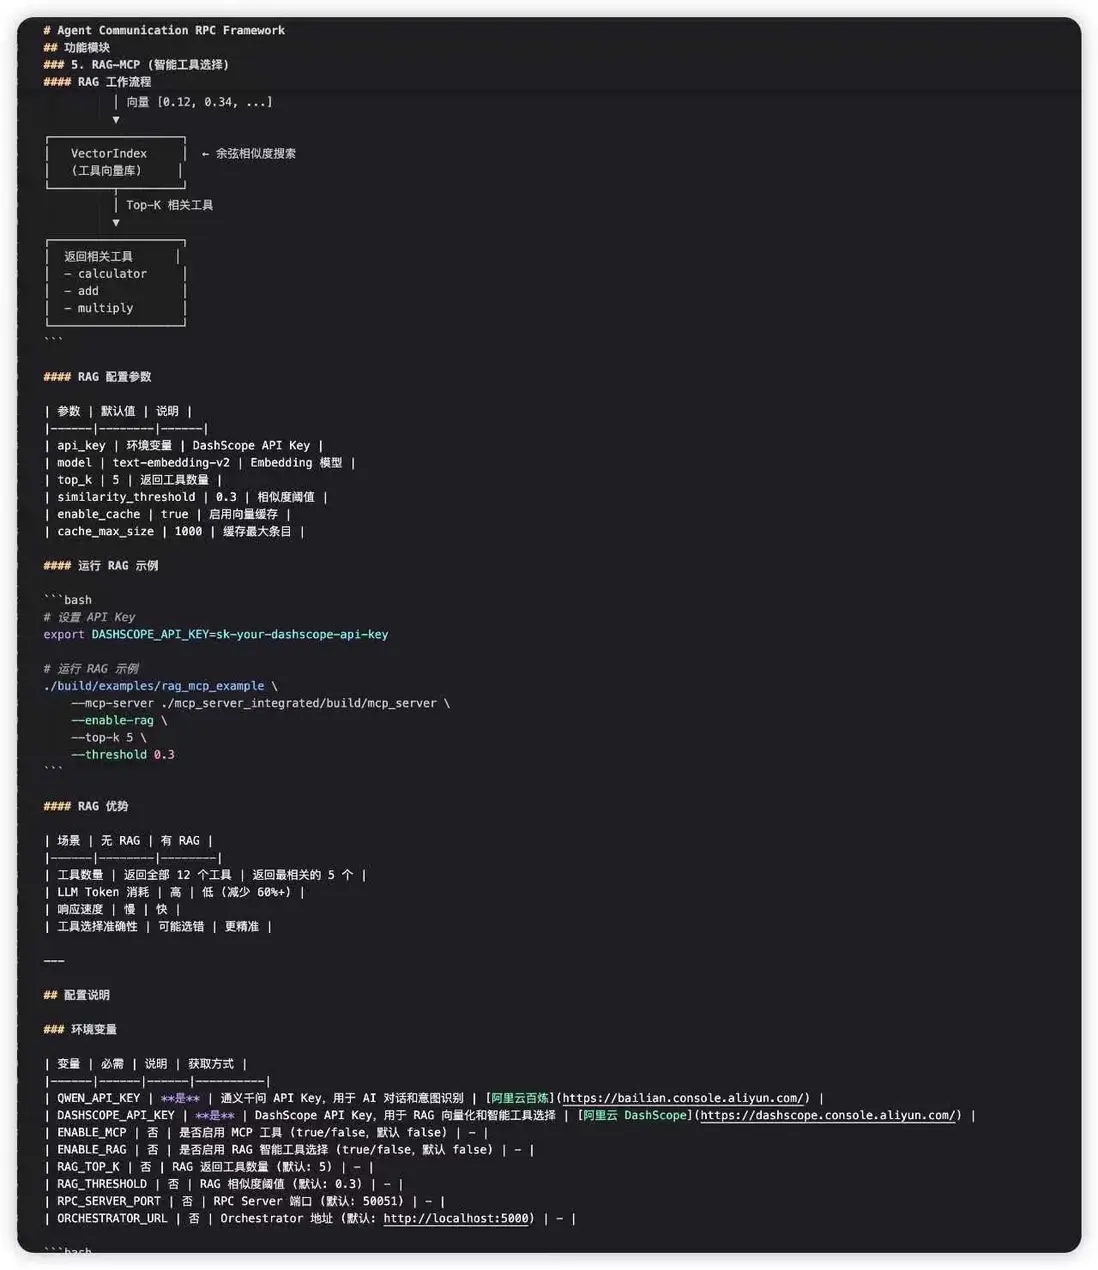
Task: Click the --threshold 0.3 option line
Action: 122,755
